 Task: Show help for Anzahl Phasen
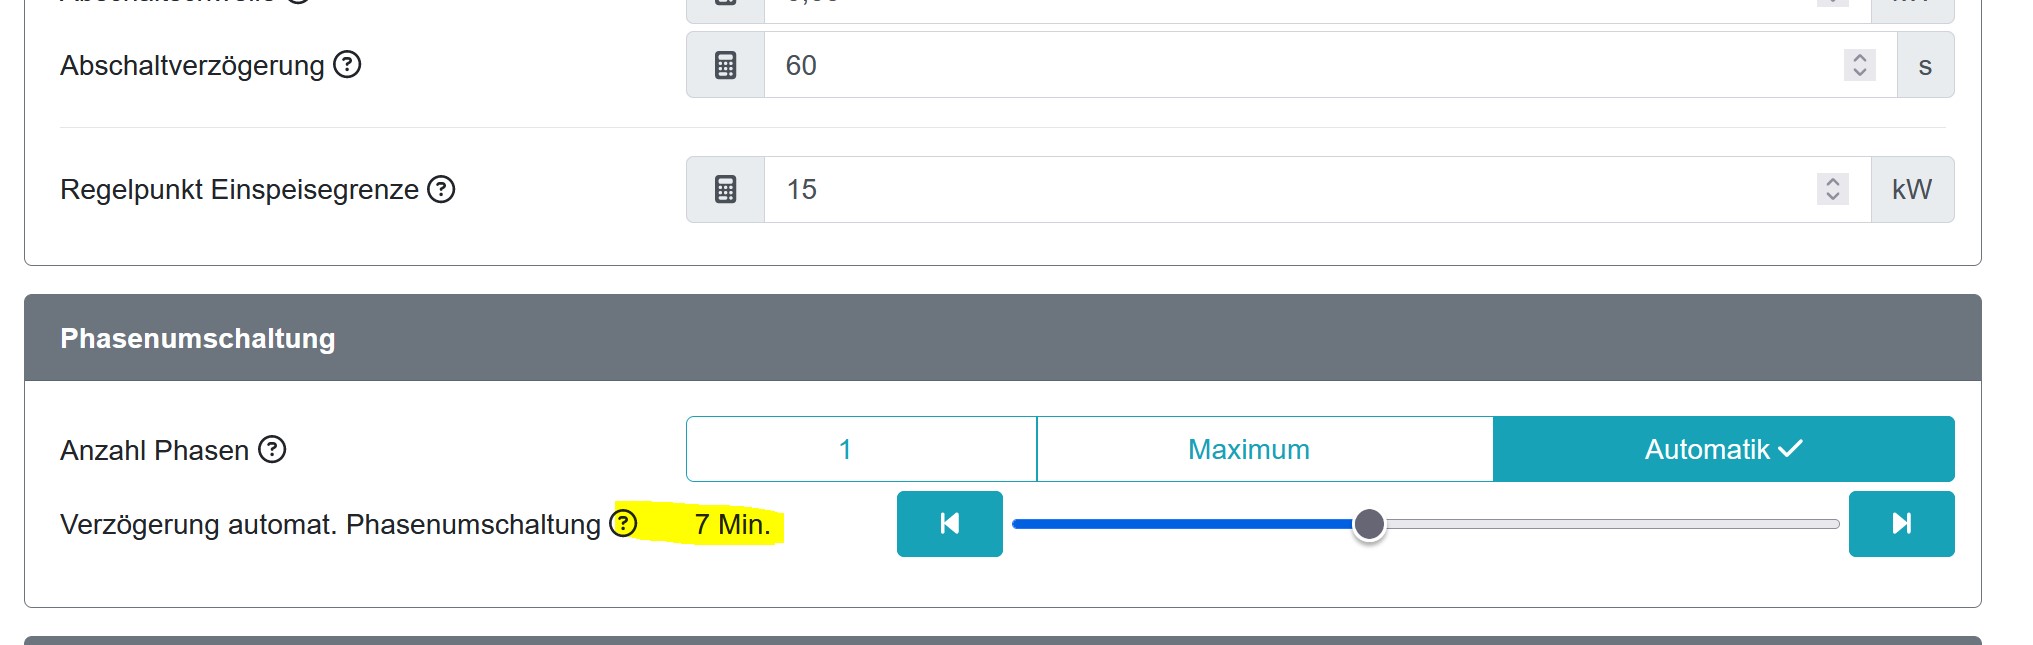coord(272,450)
